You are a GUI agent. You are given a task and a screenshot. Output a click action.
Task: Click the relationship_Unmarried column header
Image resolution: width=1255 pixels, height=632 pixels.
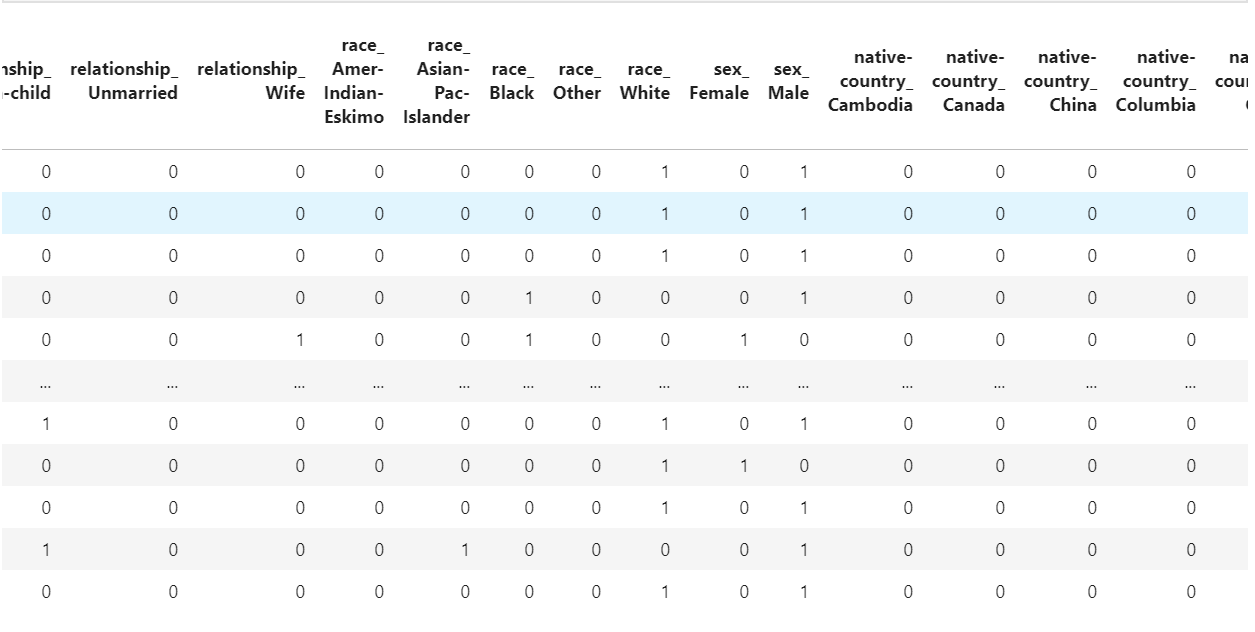(x=124, y=81)
